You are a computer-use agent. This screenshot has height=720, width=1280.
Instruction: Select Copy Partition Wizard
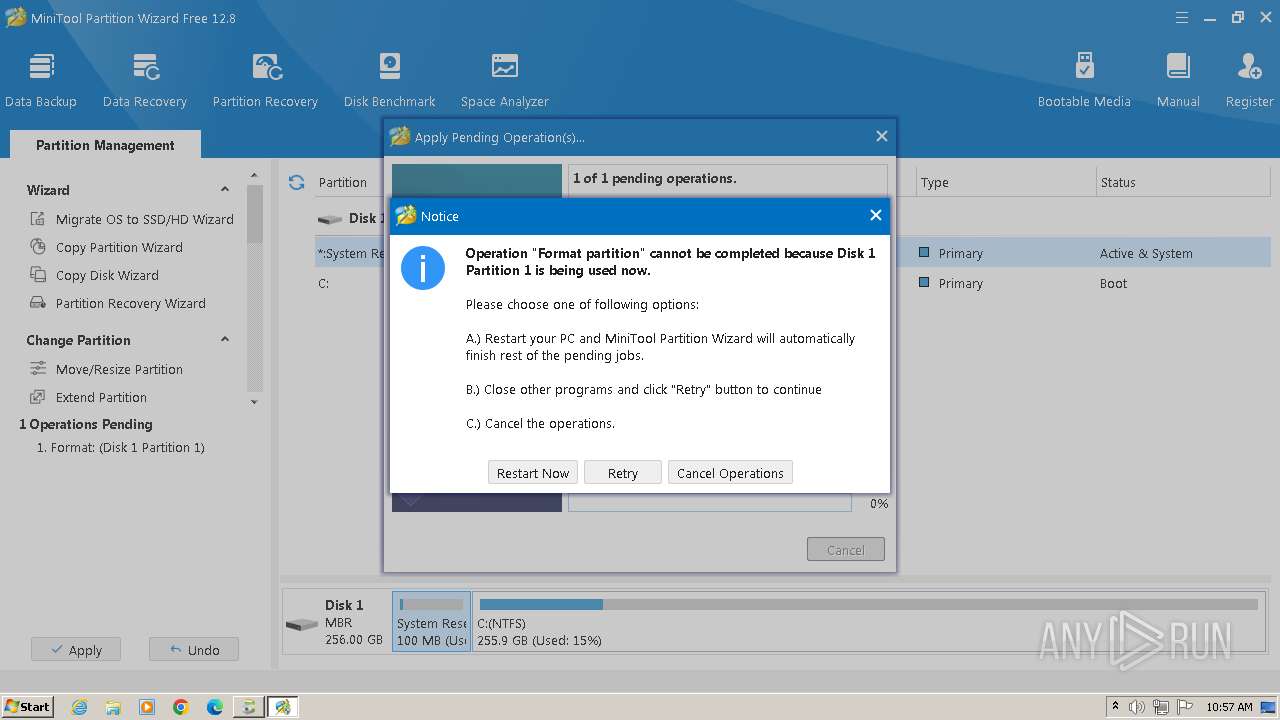(x=119, y=247)
